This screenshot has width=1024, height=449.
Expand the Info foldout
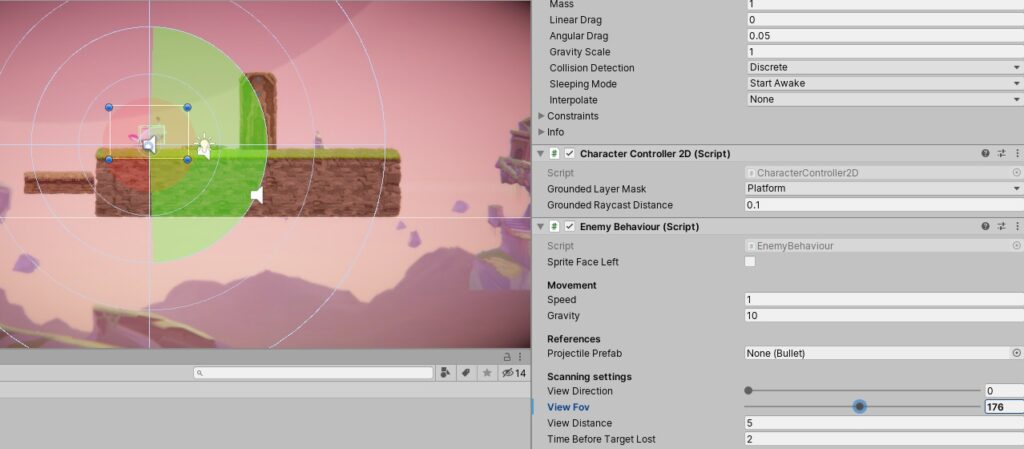[x=542, y=132]
